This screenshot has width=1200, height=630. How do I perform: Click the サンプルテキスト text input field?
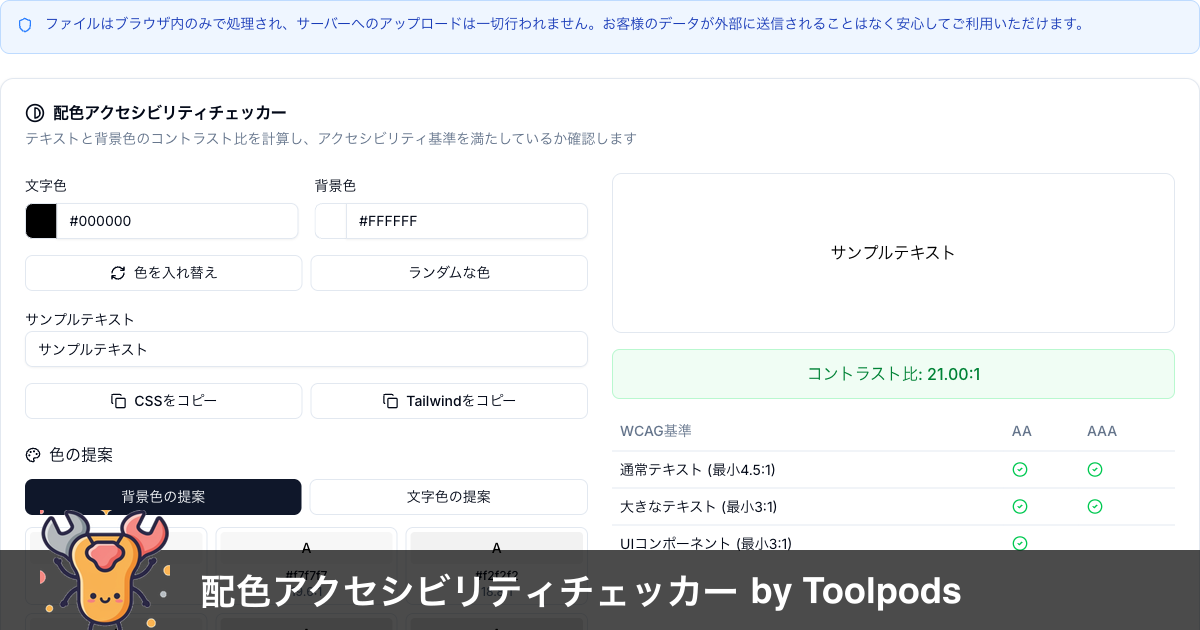(x=306, y=349)
